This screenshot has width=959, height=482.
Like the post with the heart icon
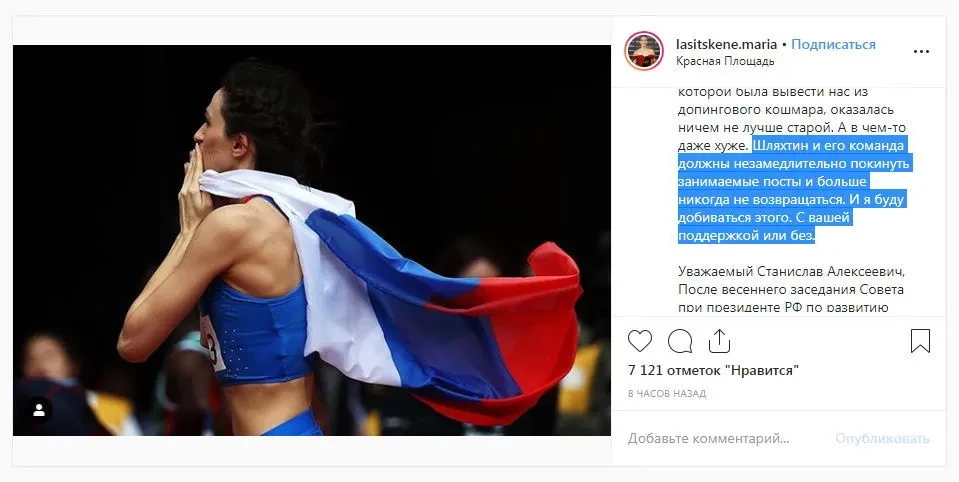point(640,341)
